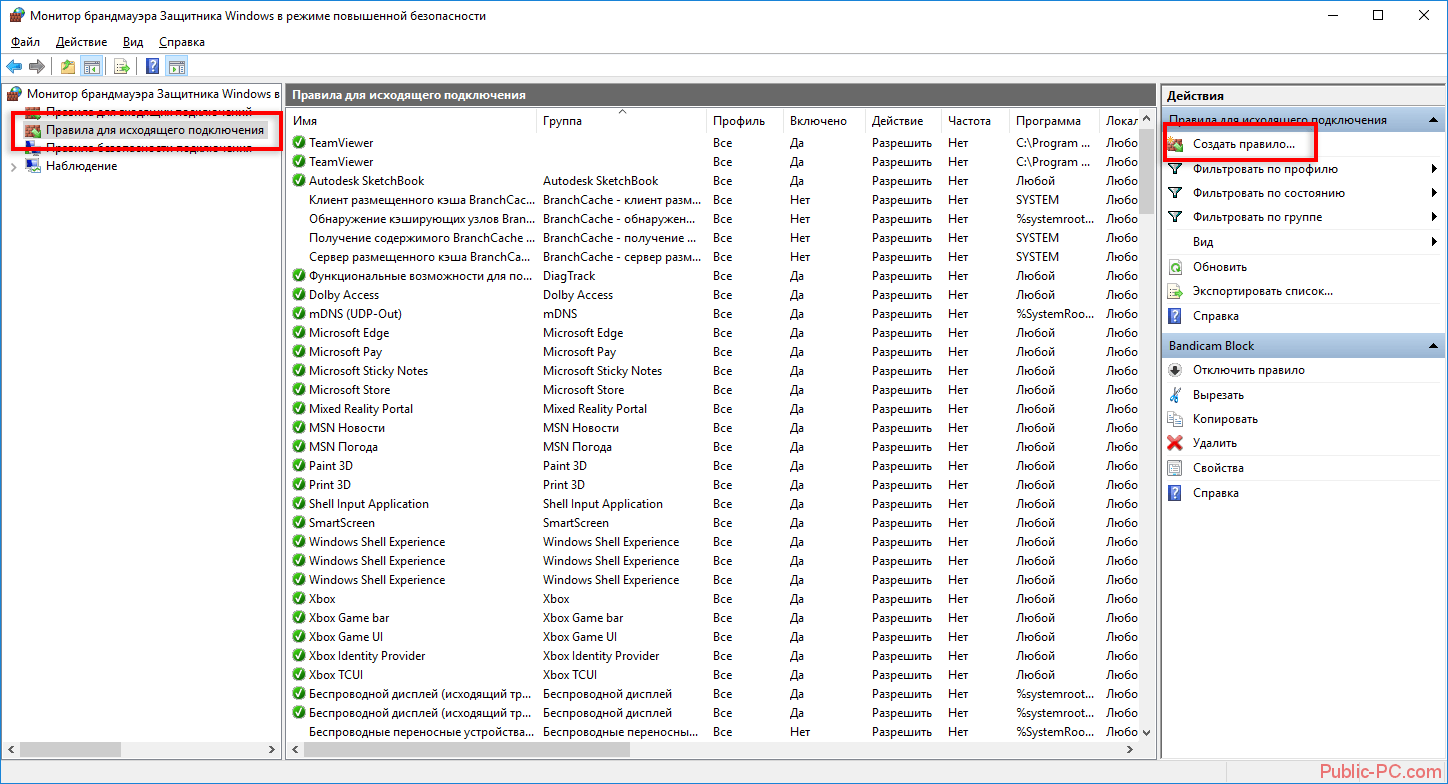Click the blue Back arrow in toolbar

14,67
